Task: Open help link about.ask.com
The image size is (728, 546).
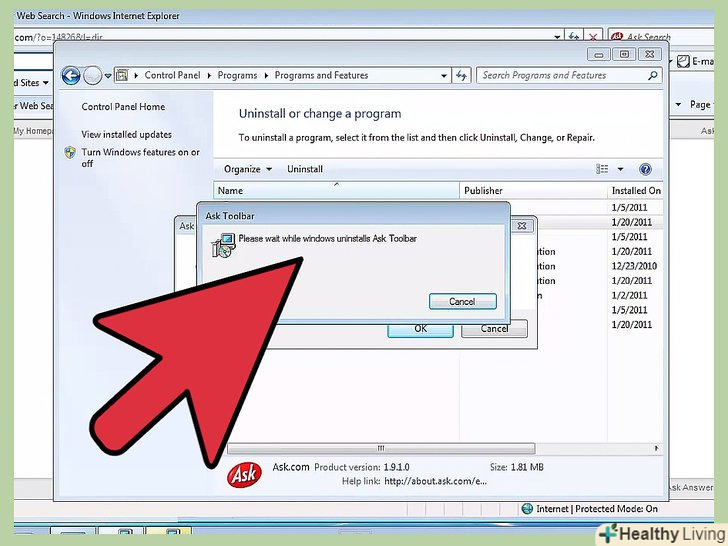Action: click(x=435, y=481)
